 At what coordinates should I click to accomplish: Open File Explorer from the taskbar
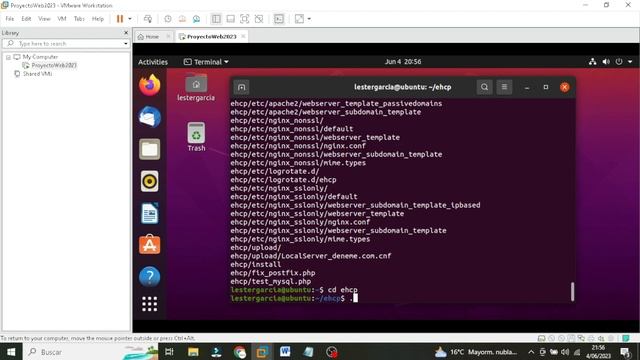pos(193,352)
